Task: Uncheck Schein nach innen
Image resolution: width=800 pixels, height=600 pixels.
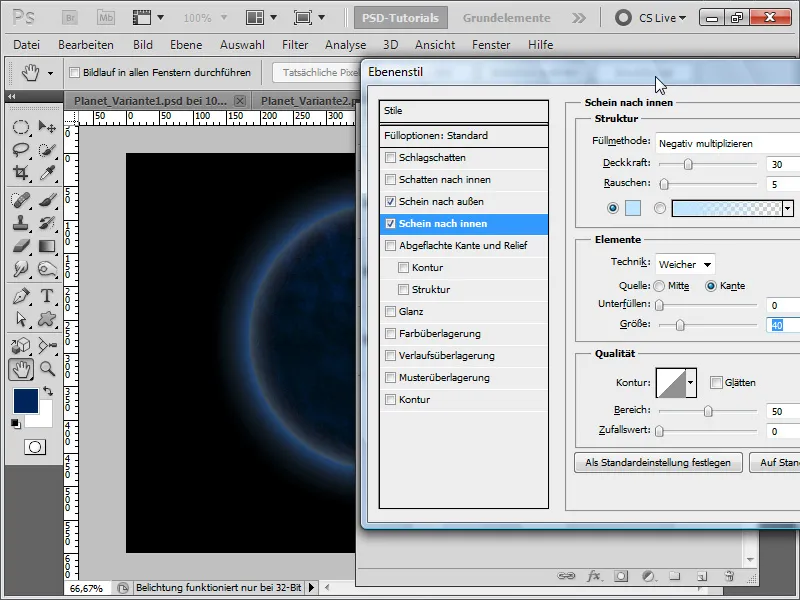Action: pos(390,223)
